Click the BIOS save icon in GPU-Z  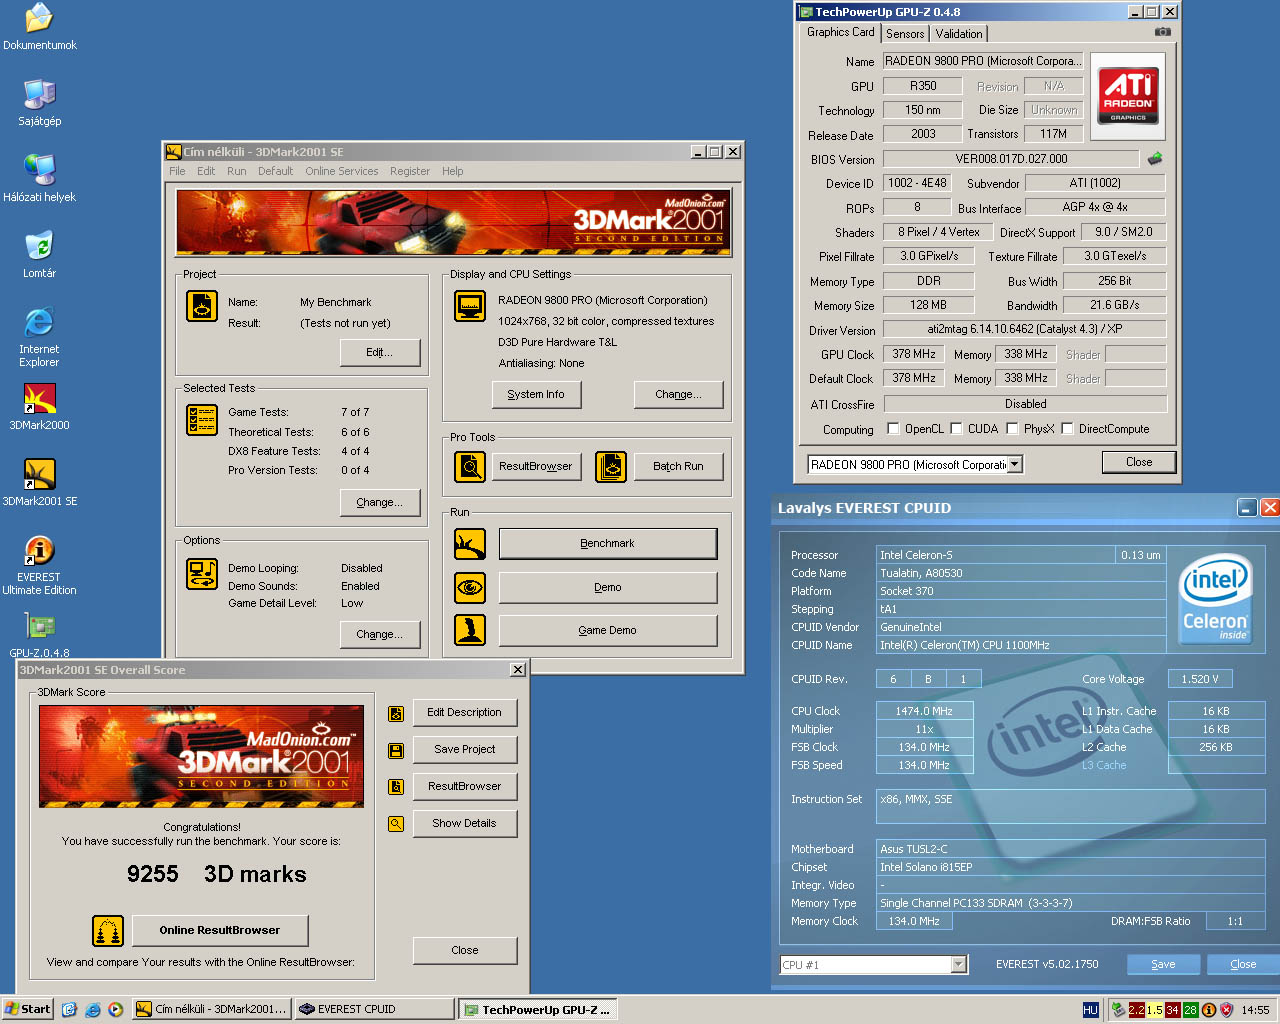click(1155, 159)
